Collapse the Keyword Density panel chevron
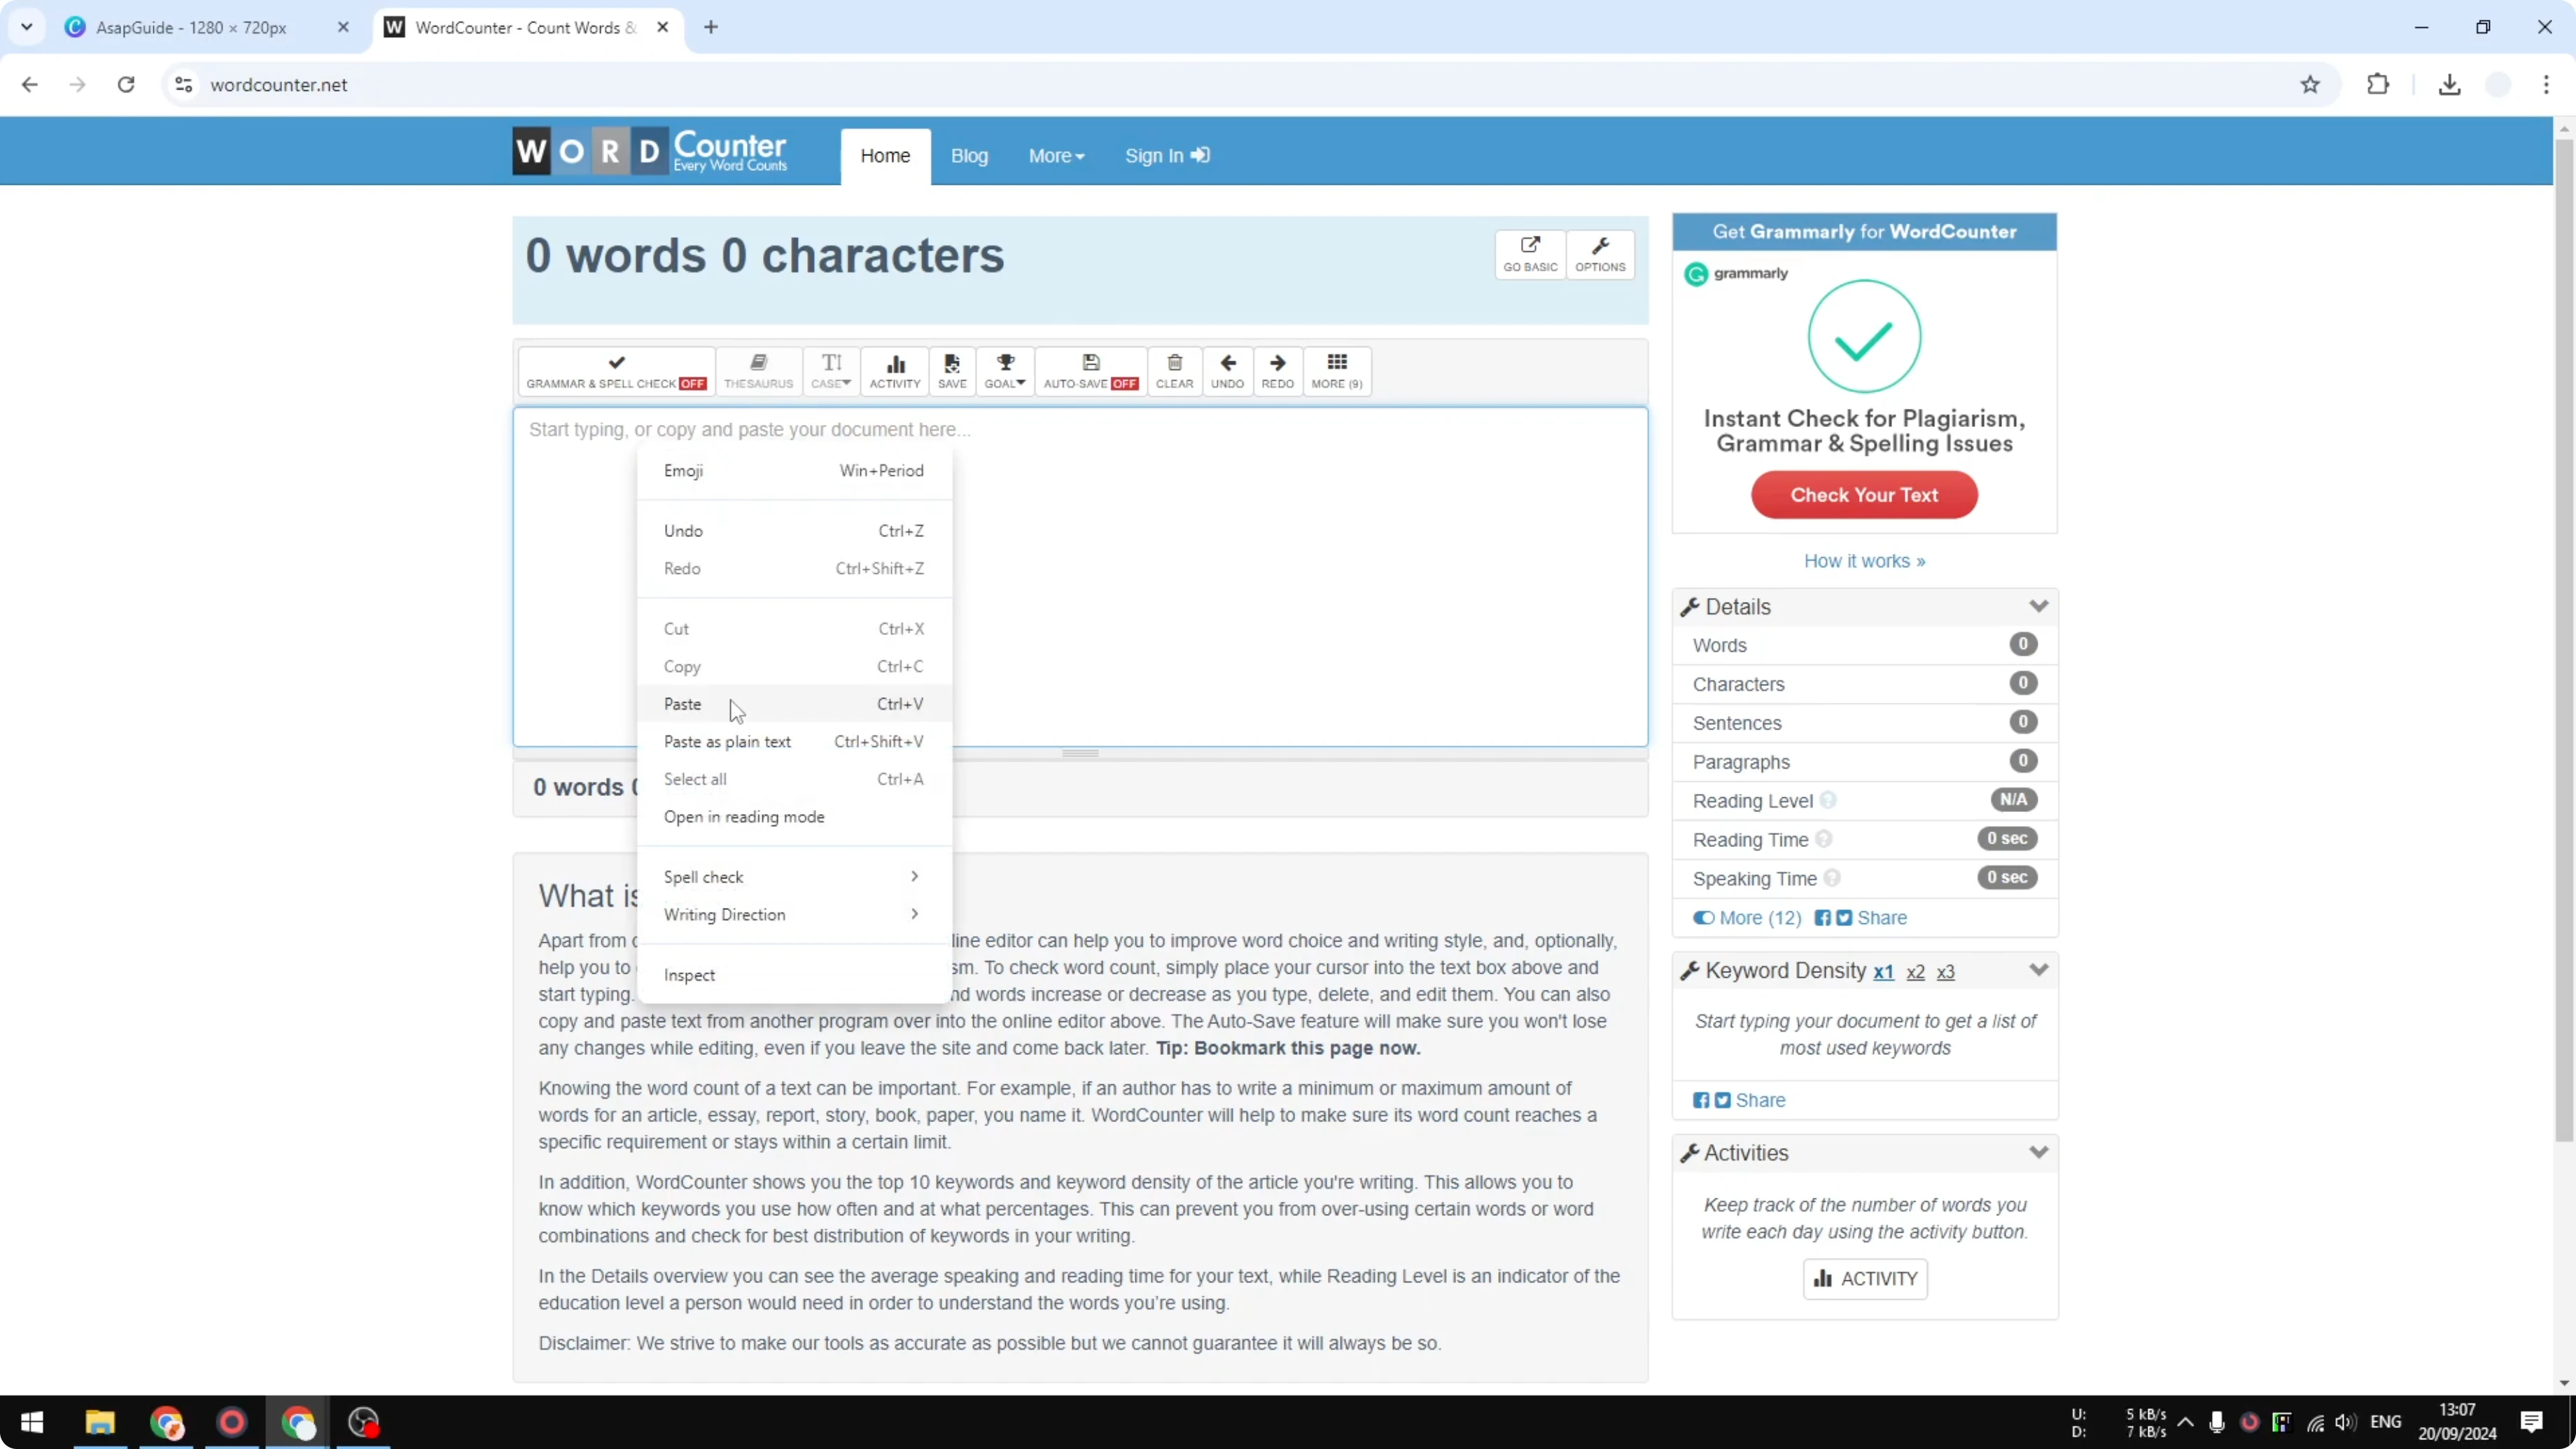2576x1449 pixels. (x=2038, y=971)
